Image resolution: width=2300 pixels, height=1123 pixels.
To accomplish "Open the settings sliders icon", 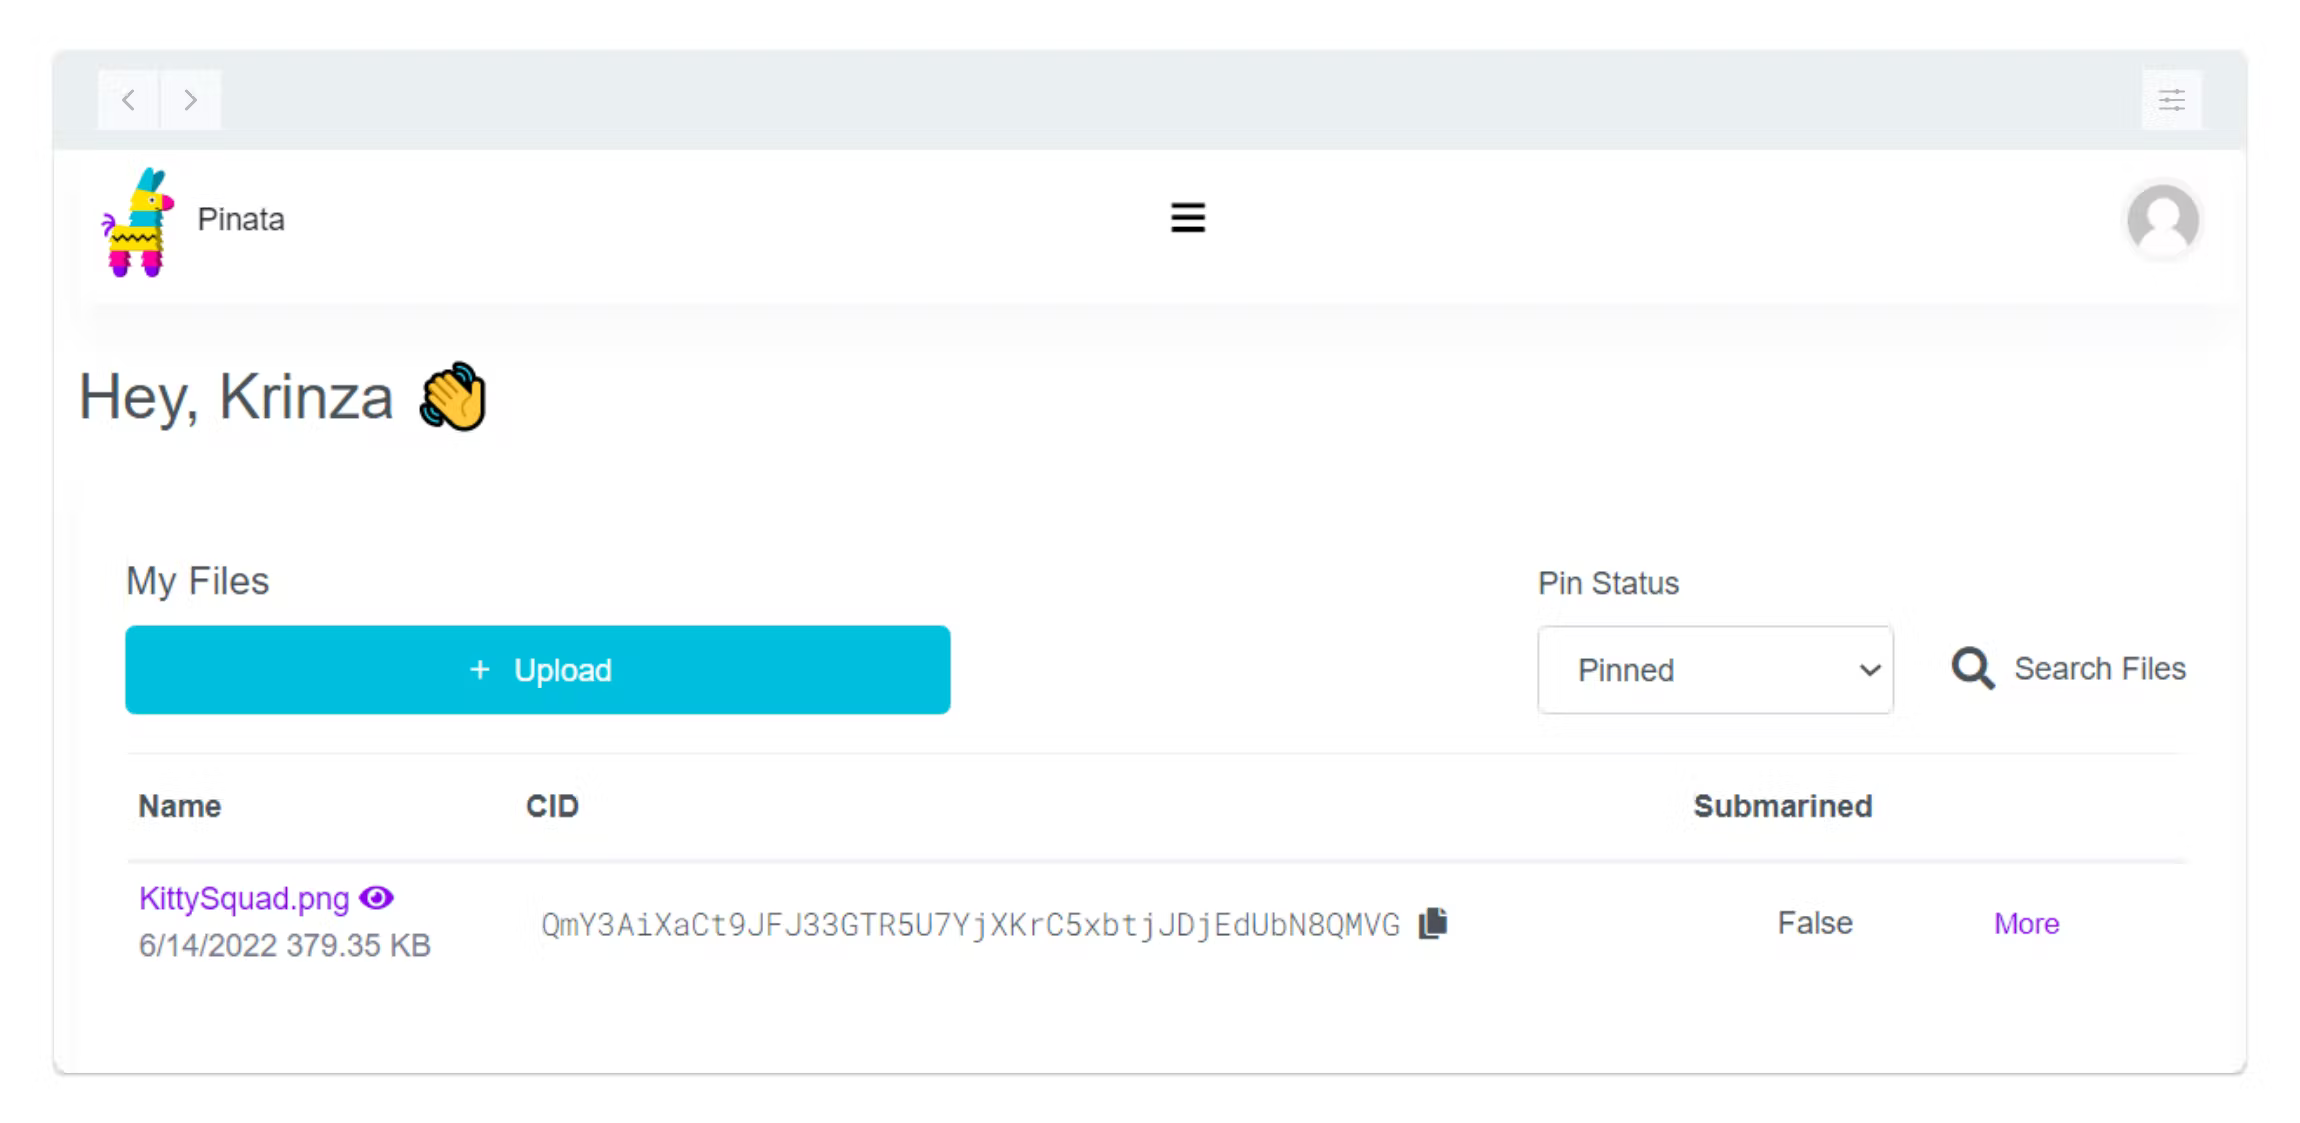I will [2171, 100].
